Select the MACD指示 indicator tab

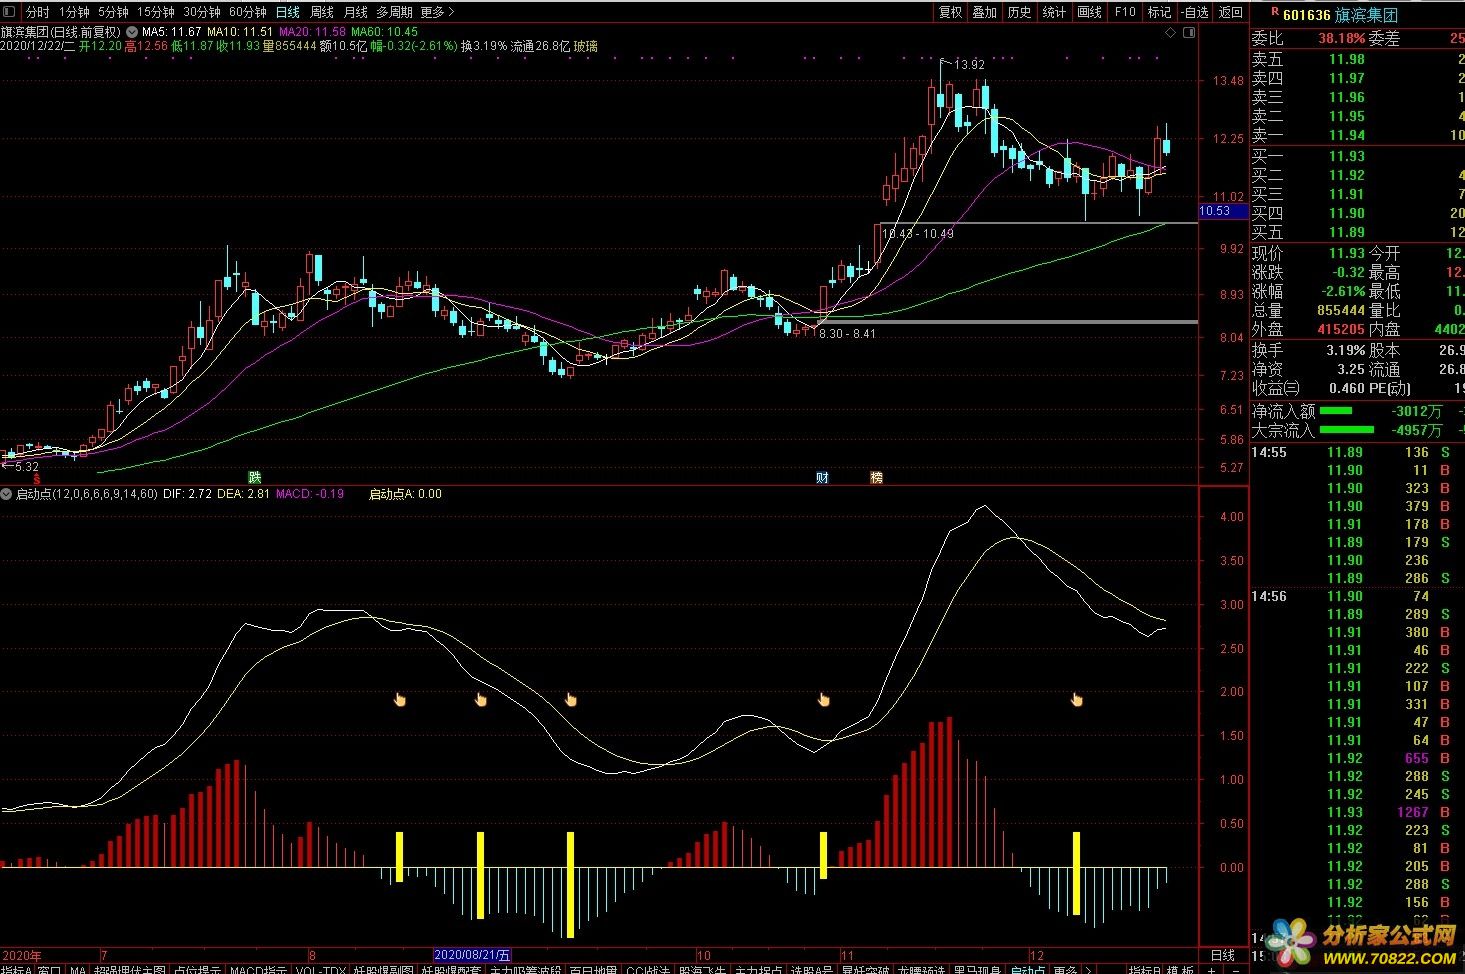tap(258, 970)
